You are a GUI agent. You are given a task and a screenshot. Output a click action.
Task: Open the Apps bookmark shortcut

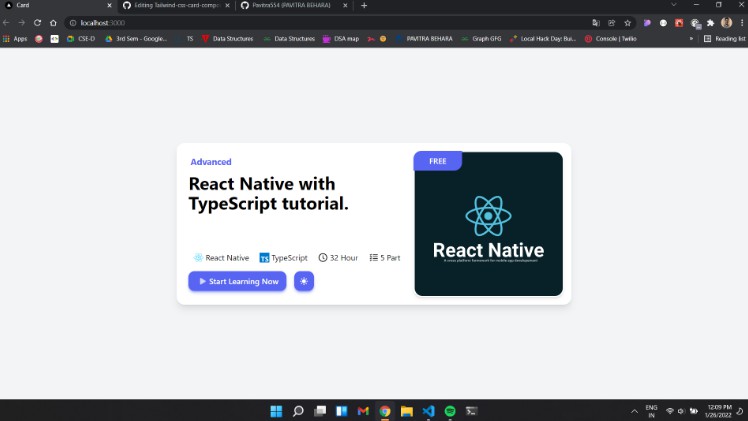click(x=15, y=39)
